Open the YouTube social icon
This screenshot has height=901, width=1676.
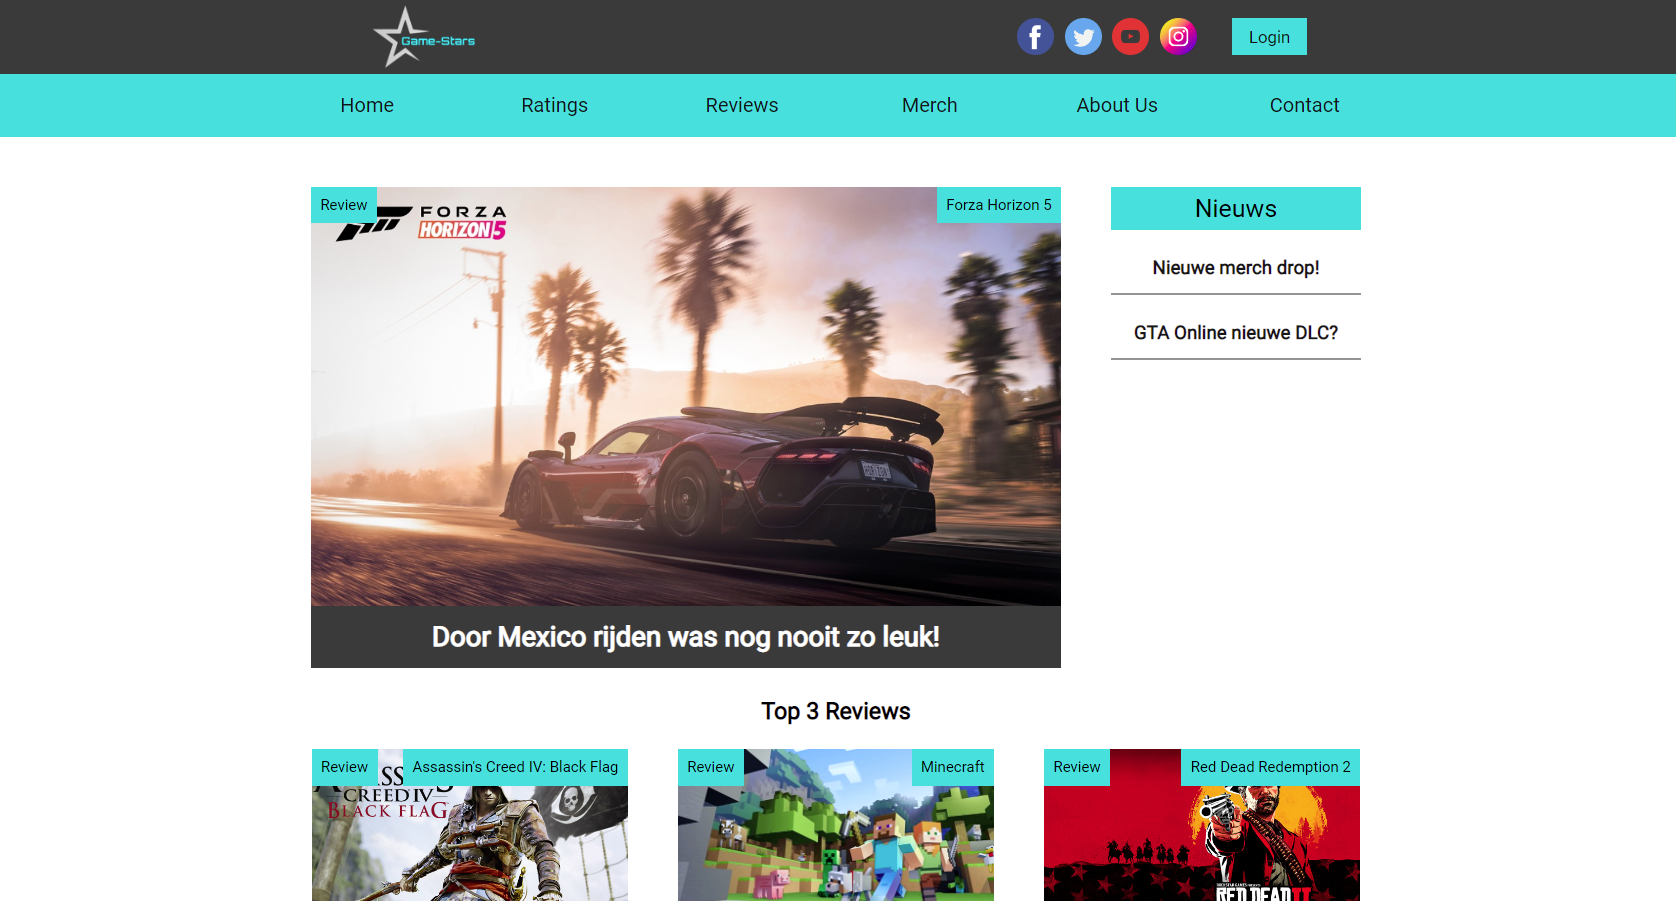(x=1130, y=37)
